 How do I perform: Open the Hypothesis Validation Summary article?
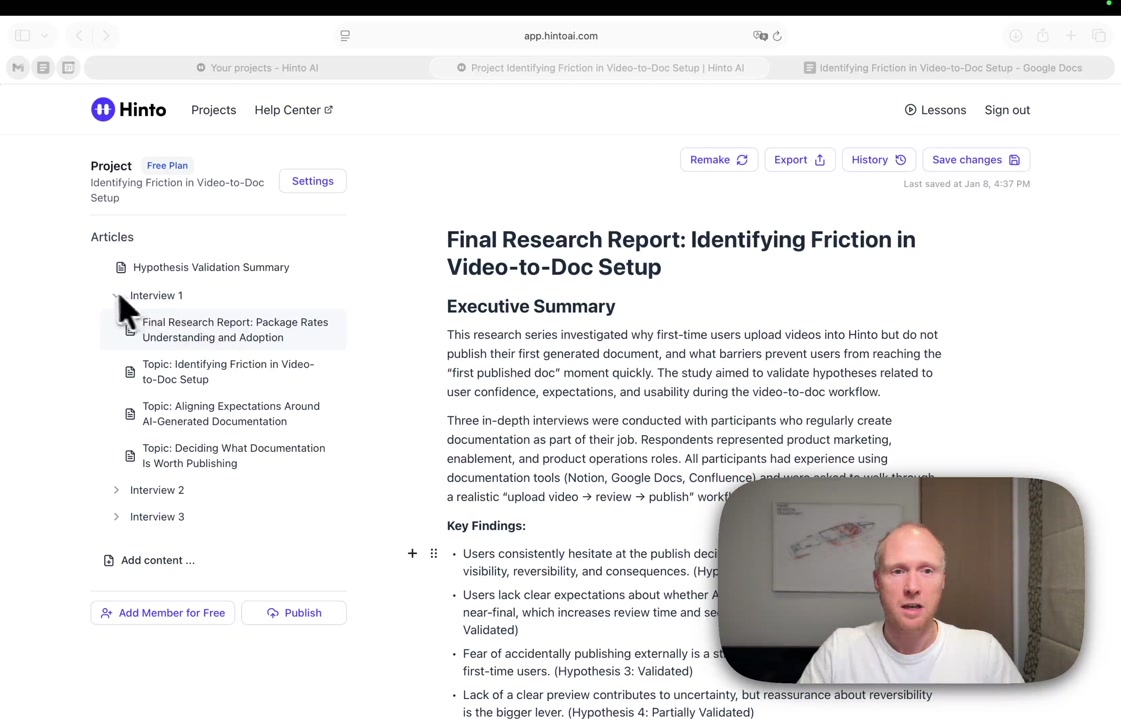coord(210,267)
